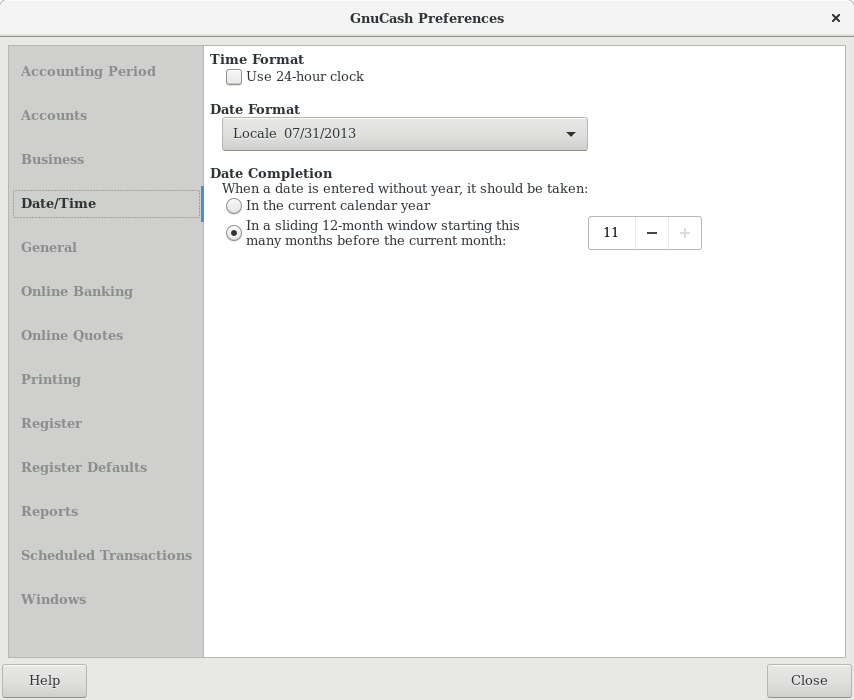Switch to the Online Quotes tab
This screenshot has width=854, height=700.
72,336
